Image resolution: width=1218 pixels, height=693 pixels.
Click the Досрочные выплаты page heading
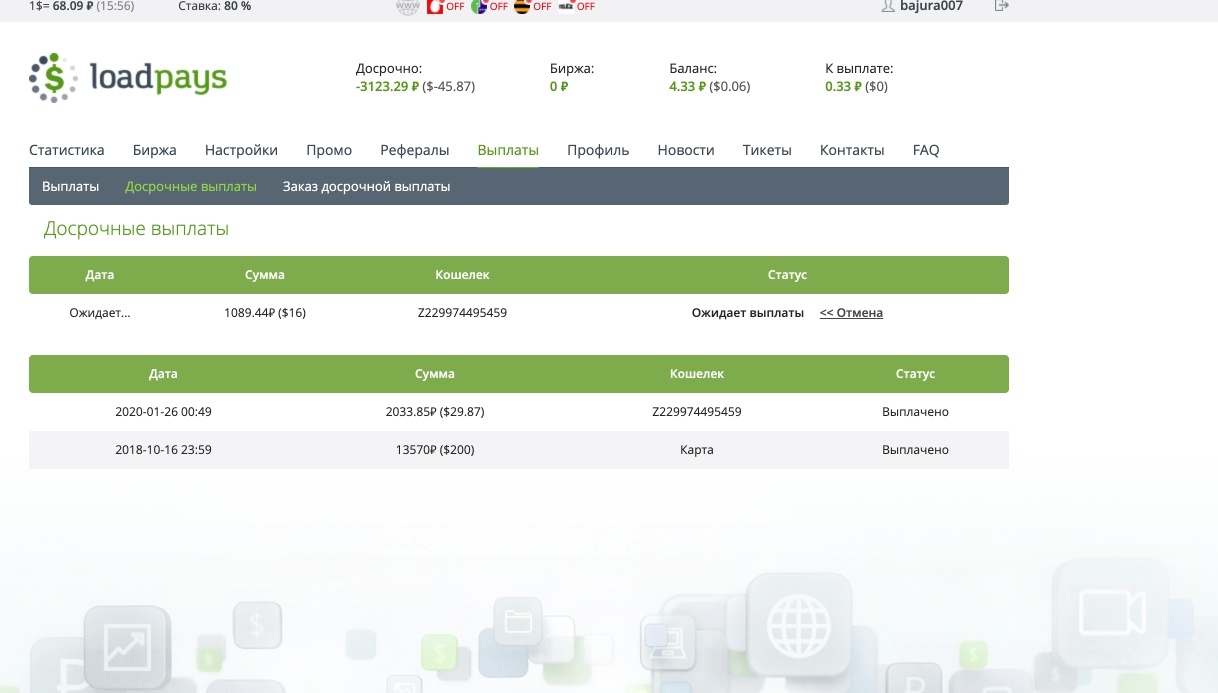click(136, 229)
